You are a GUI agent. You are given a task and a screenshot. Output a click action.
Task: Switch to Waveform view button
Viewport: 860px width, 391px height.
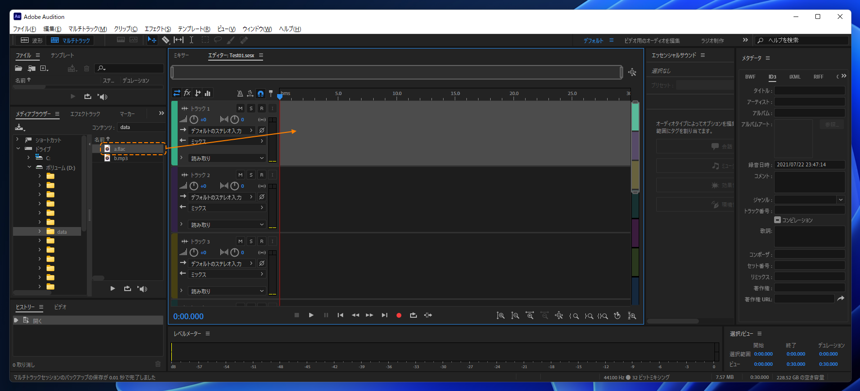(x=31, y=40)
